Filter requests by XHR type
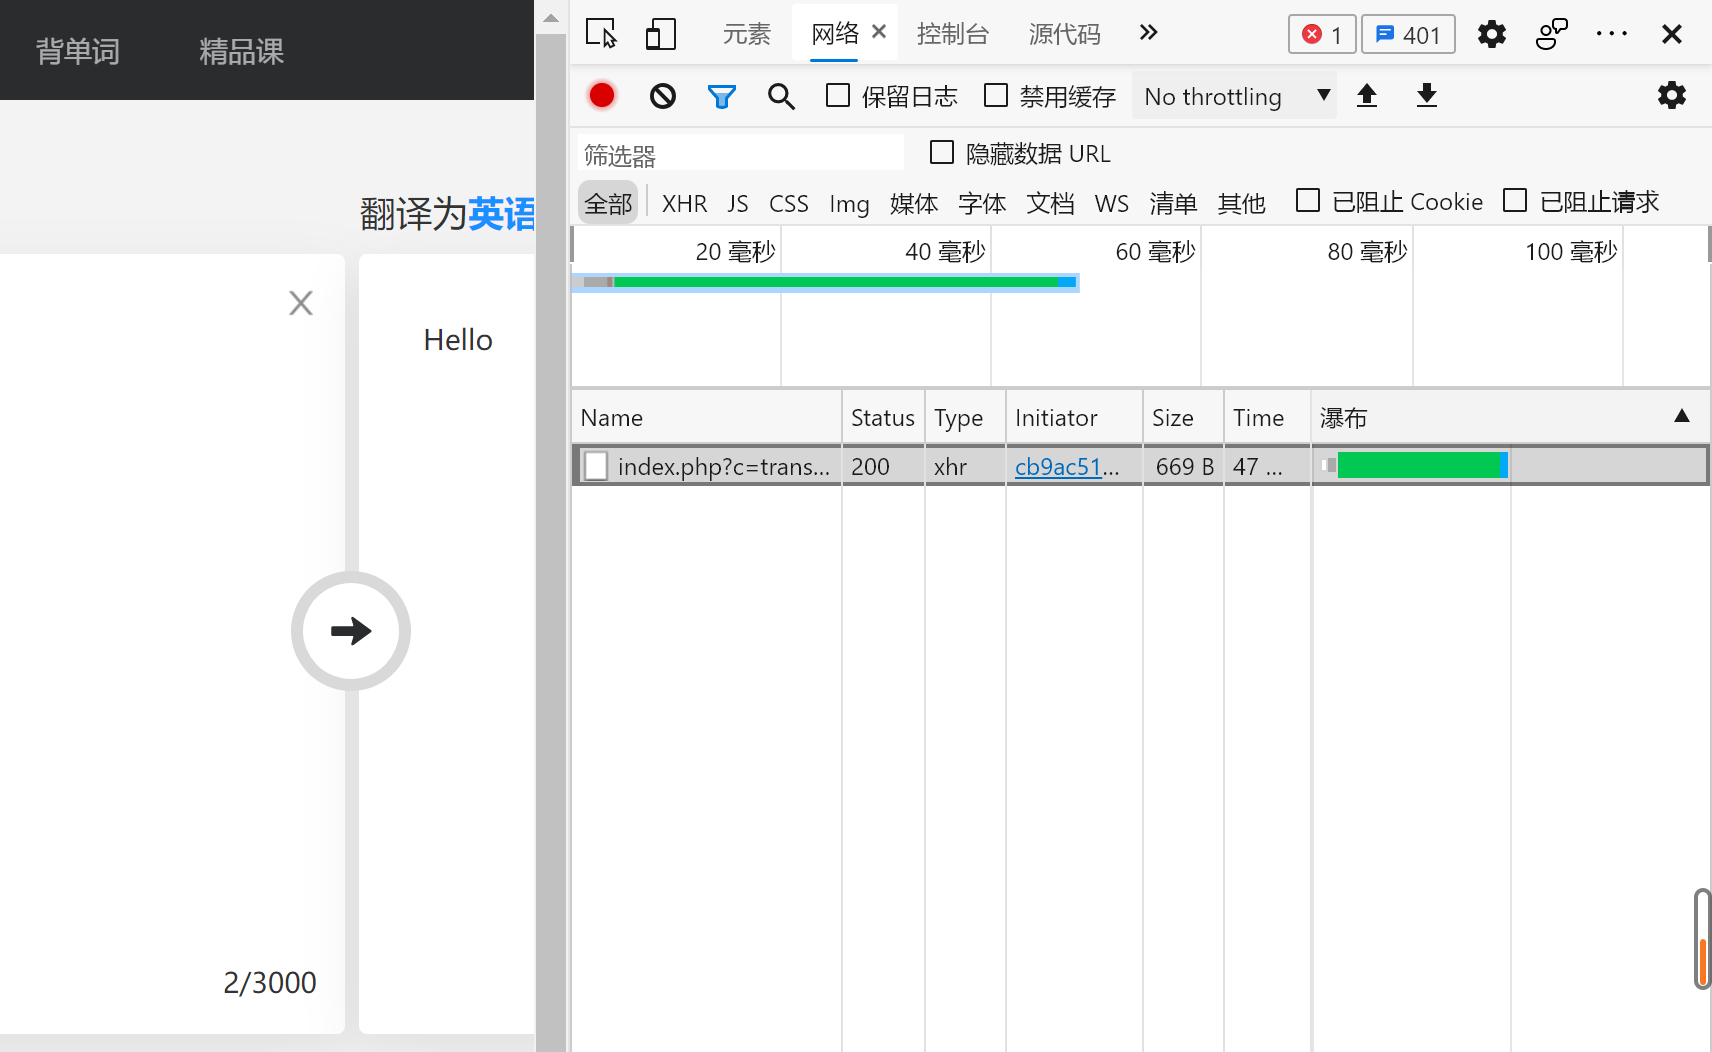 [684, 202]
